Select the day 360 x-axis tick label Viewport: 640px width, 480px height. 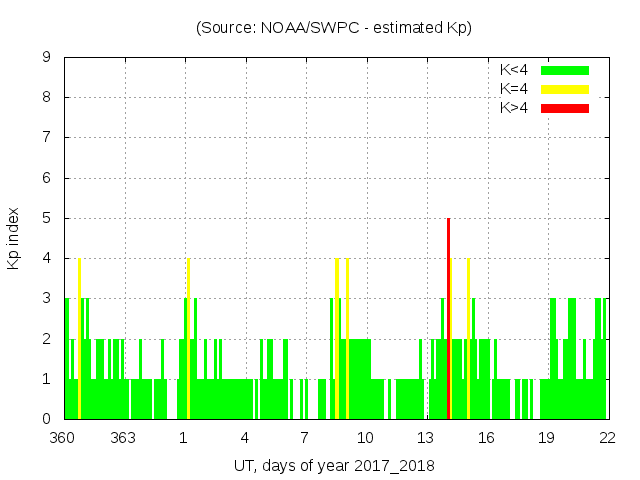[x=63, y=438]
